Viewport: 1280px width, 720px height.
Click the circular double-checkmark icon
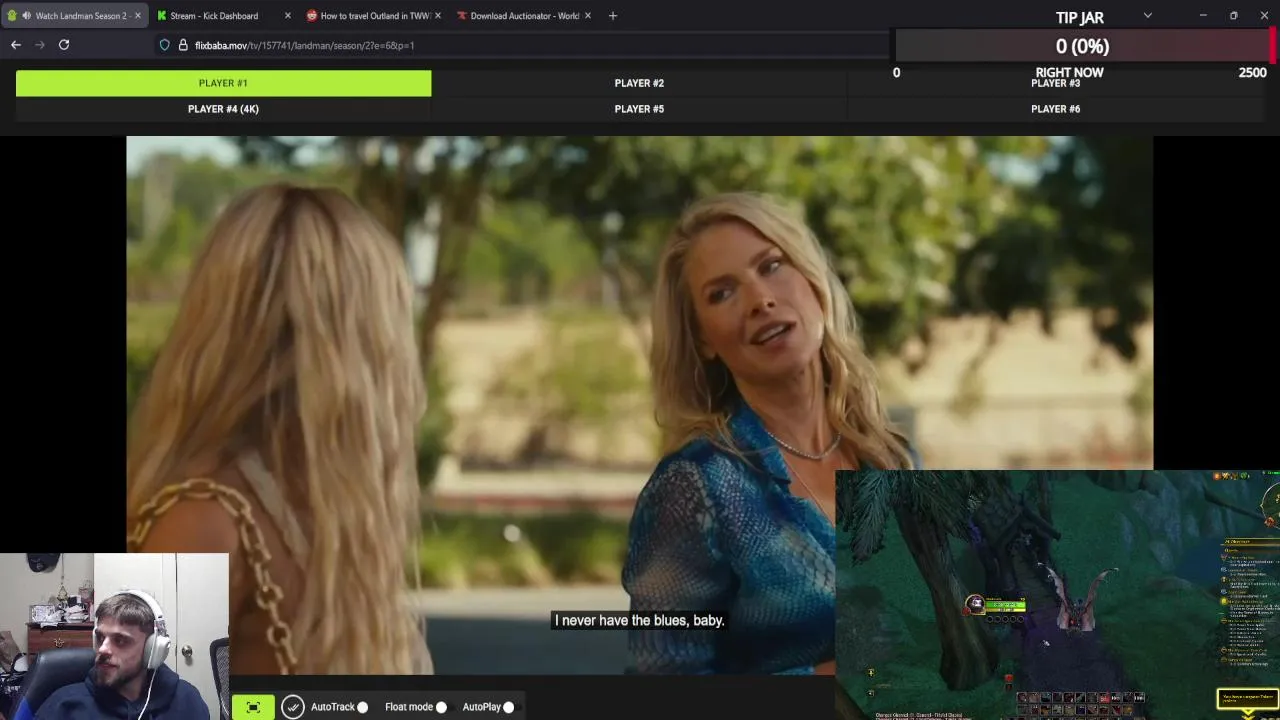(x=293, y=707)
